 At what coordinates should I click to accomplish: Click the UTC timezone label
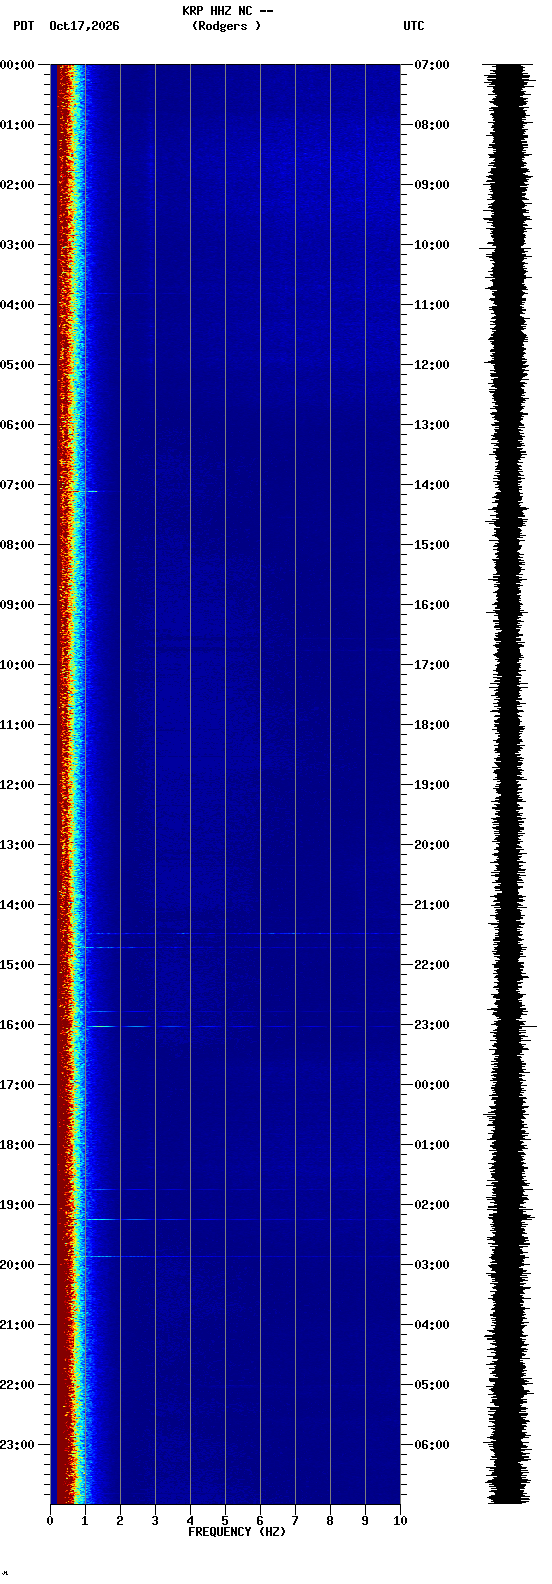coord(414,26)
